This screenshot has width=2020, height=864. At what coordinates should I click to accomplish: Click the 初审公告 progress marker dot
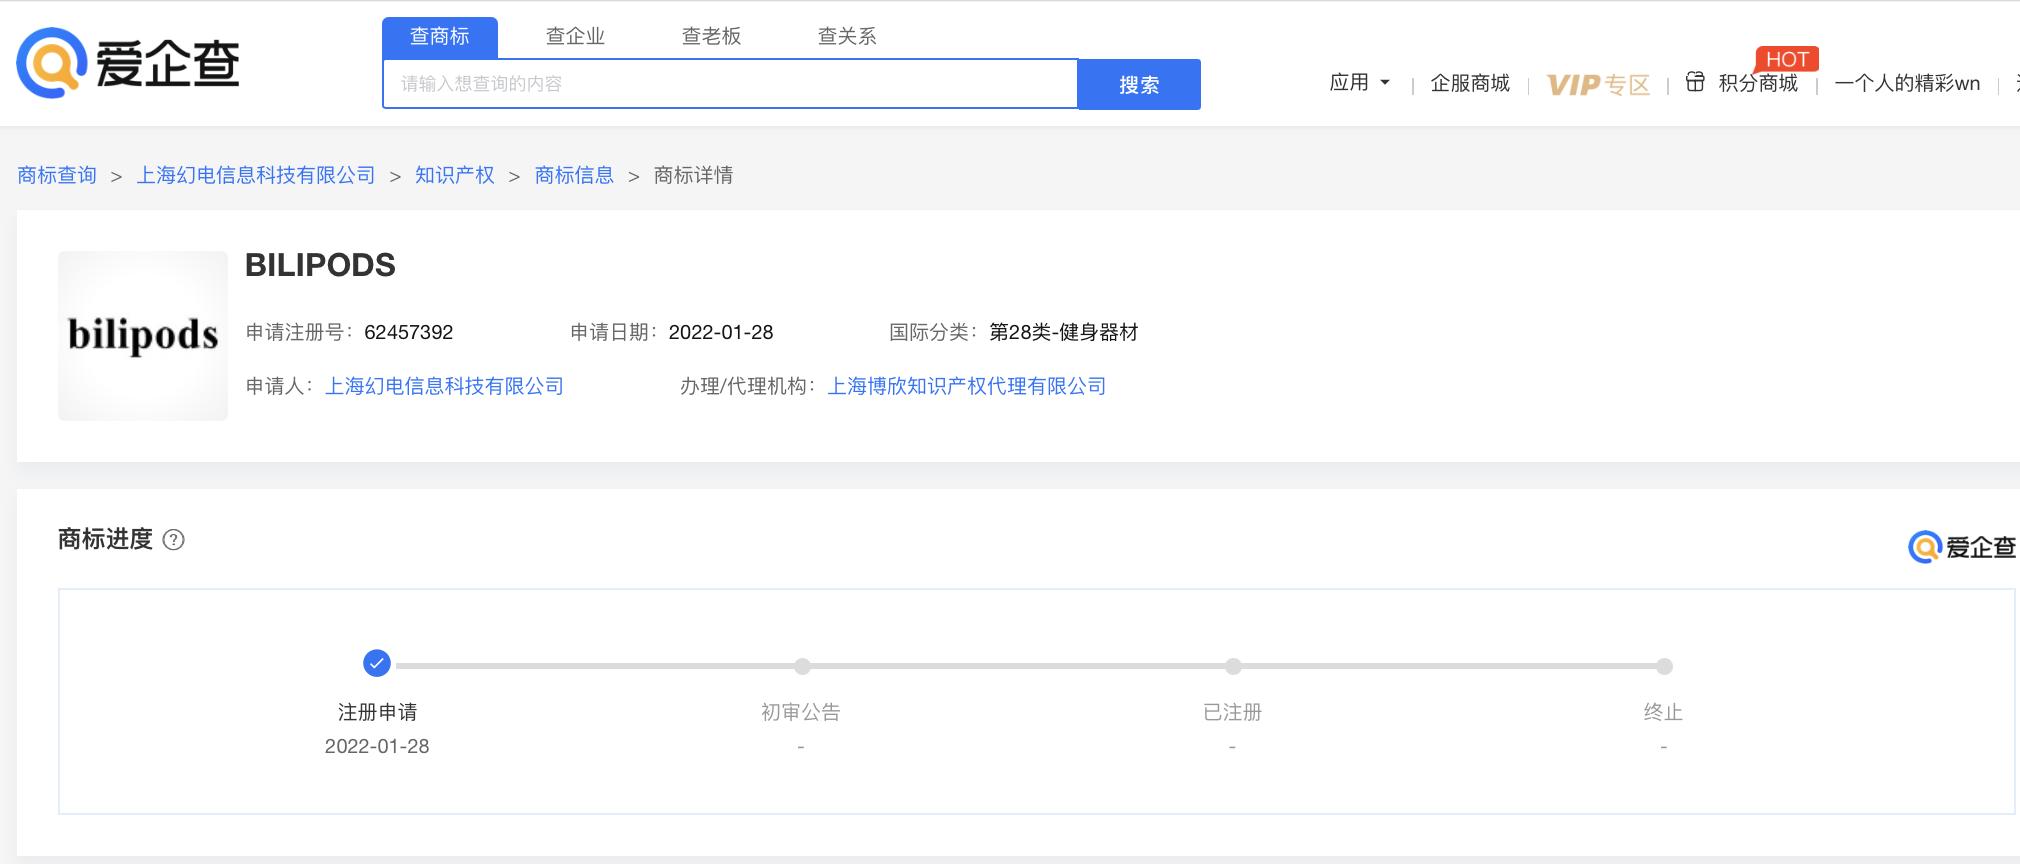802,666
